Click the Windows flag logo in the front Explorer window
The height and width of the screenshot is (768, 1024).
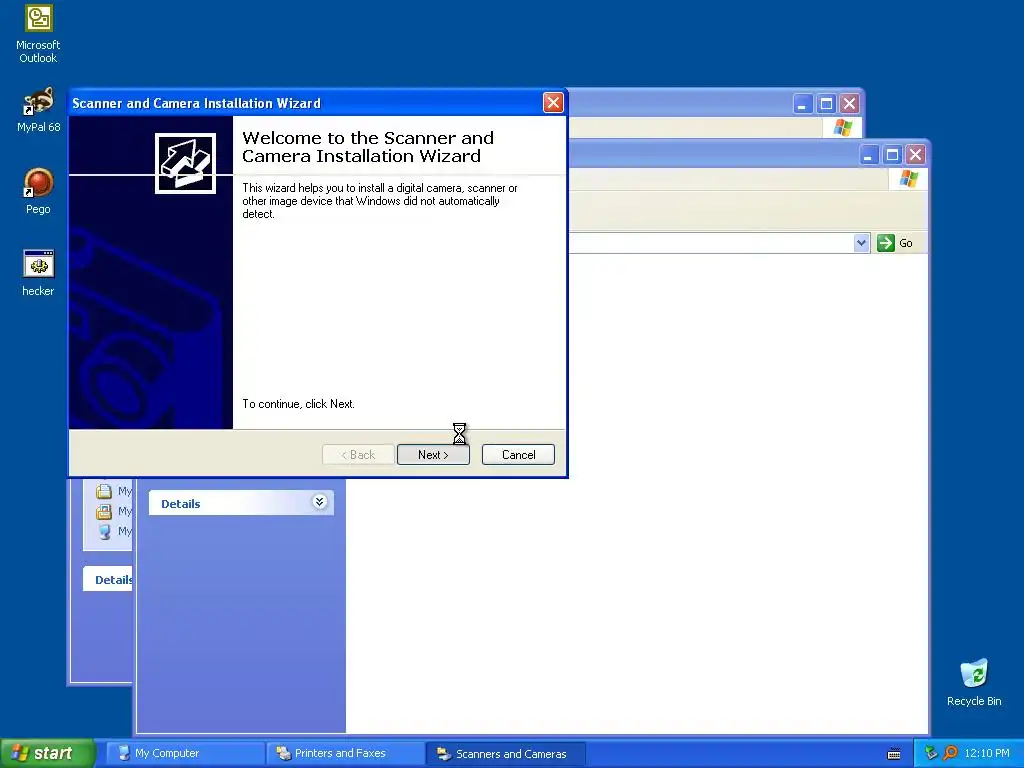[908, 179]
